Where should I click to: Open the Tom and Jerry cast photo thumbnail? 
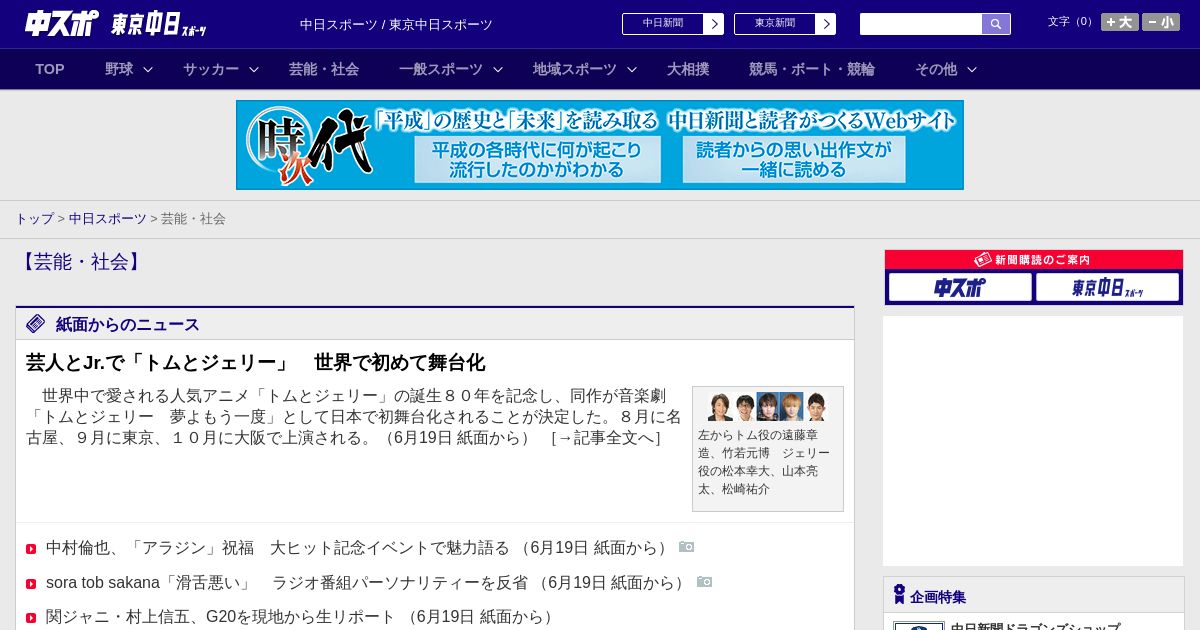click(x=767, y=407)
